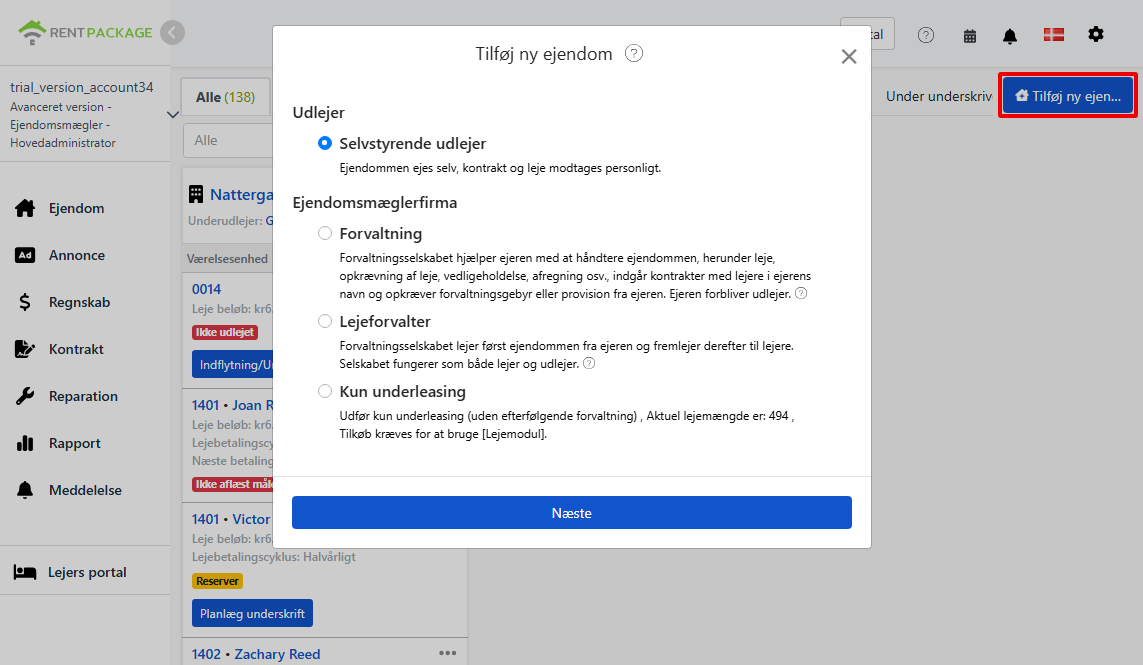Click the building icon beside Natterga
1143x665 pixels.
tap(195, 194)
